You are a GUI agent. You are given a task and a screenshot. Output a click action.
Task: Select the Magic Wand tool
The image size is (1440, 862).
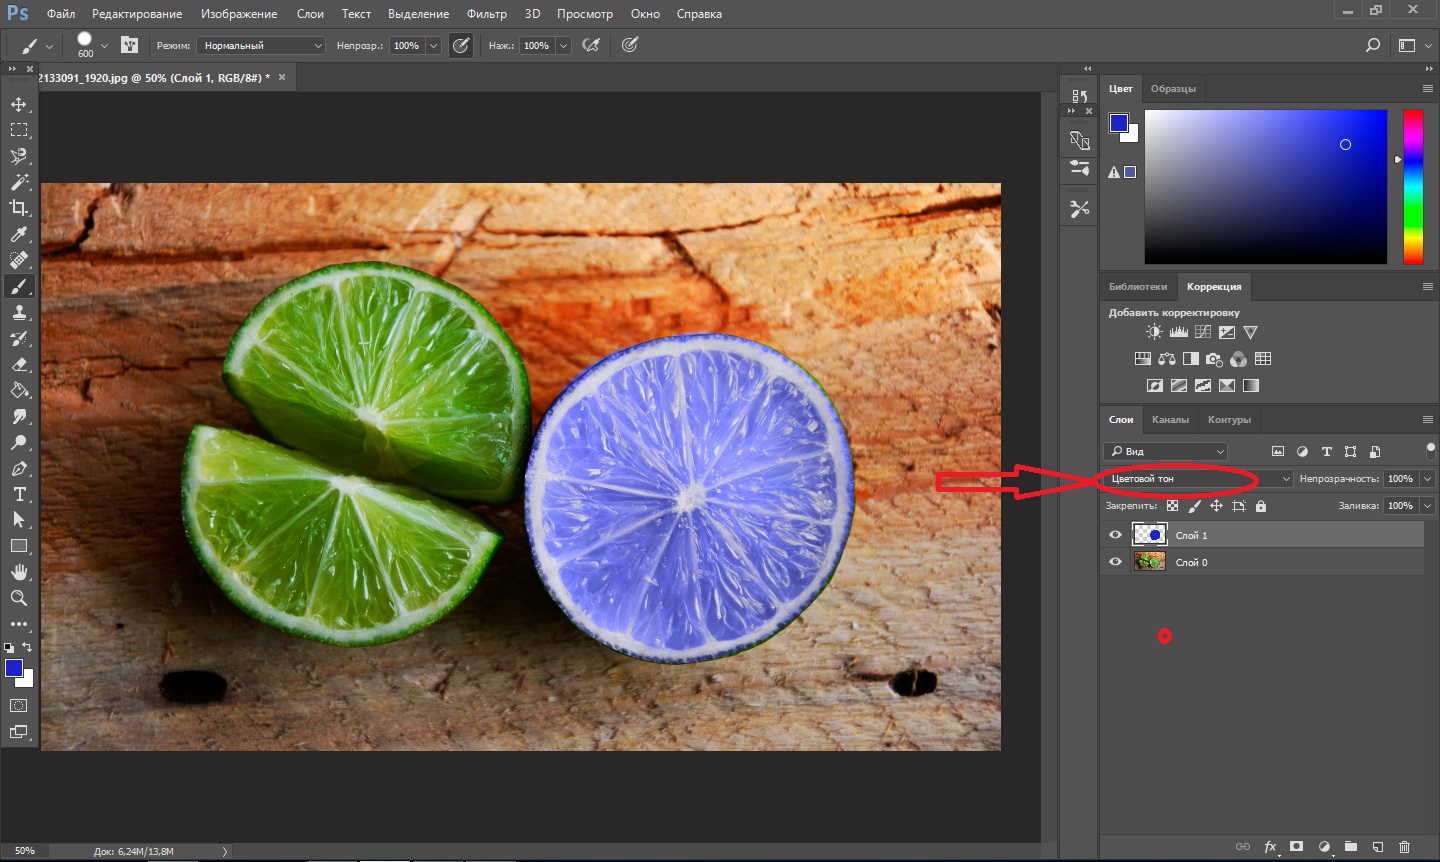(19, 182)
